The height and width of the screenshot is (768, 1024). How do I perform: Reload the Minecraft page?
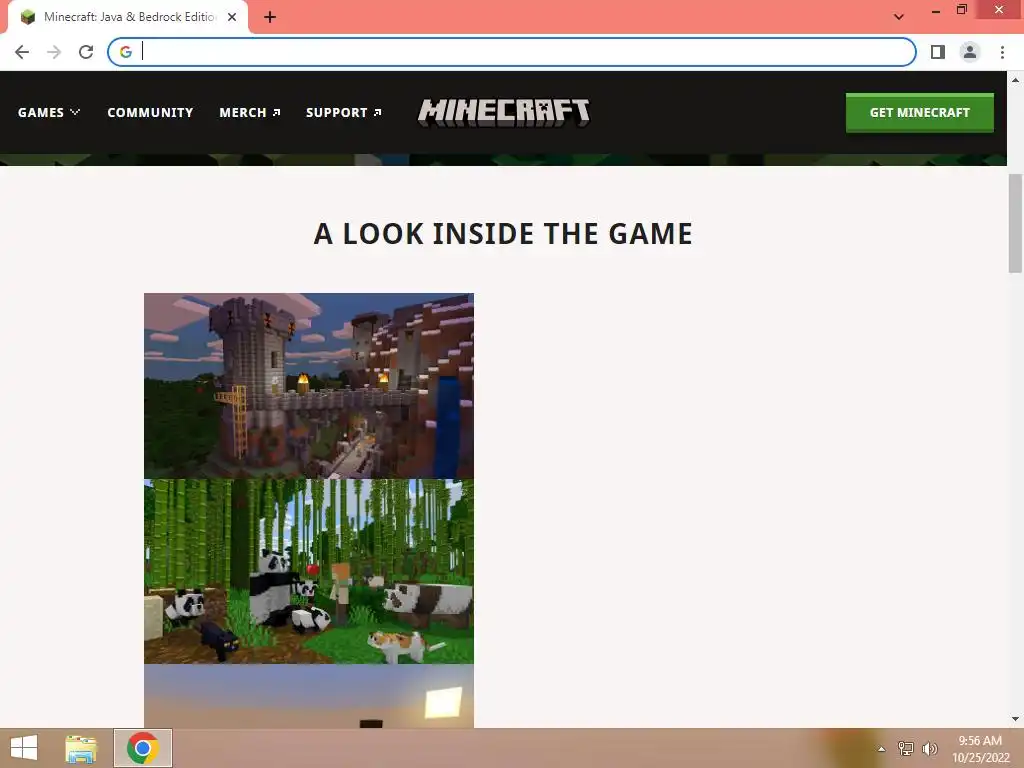point(86,52)
